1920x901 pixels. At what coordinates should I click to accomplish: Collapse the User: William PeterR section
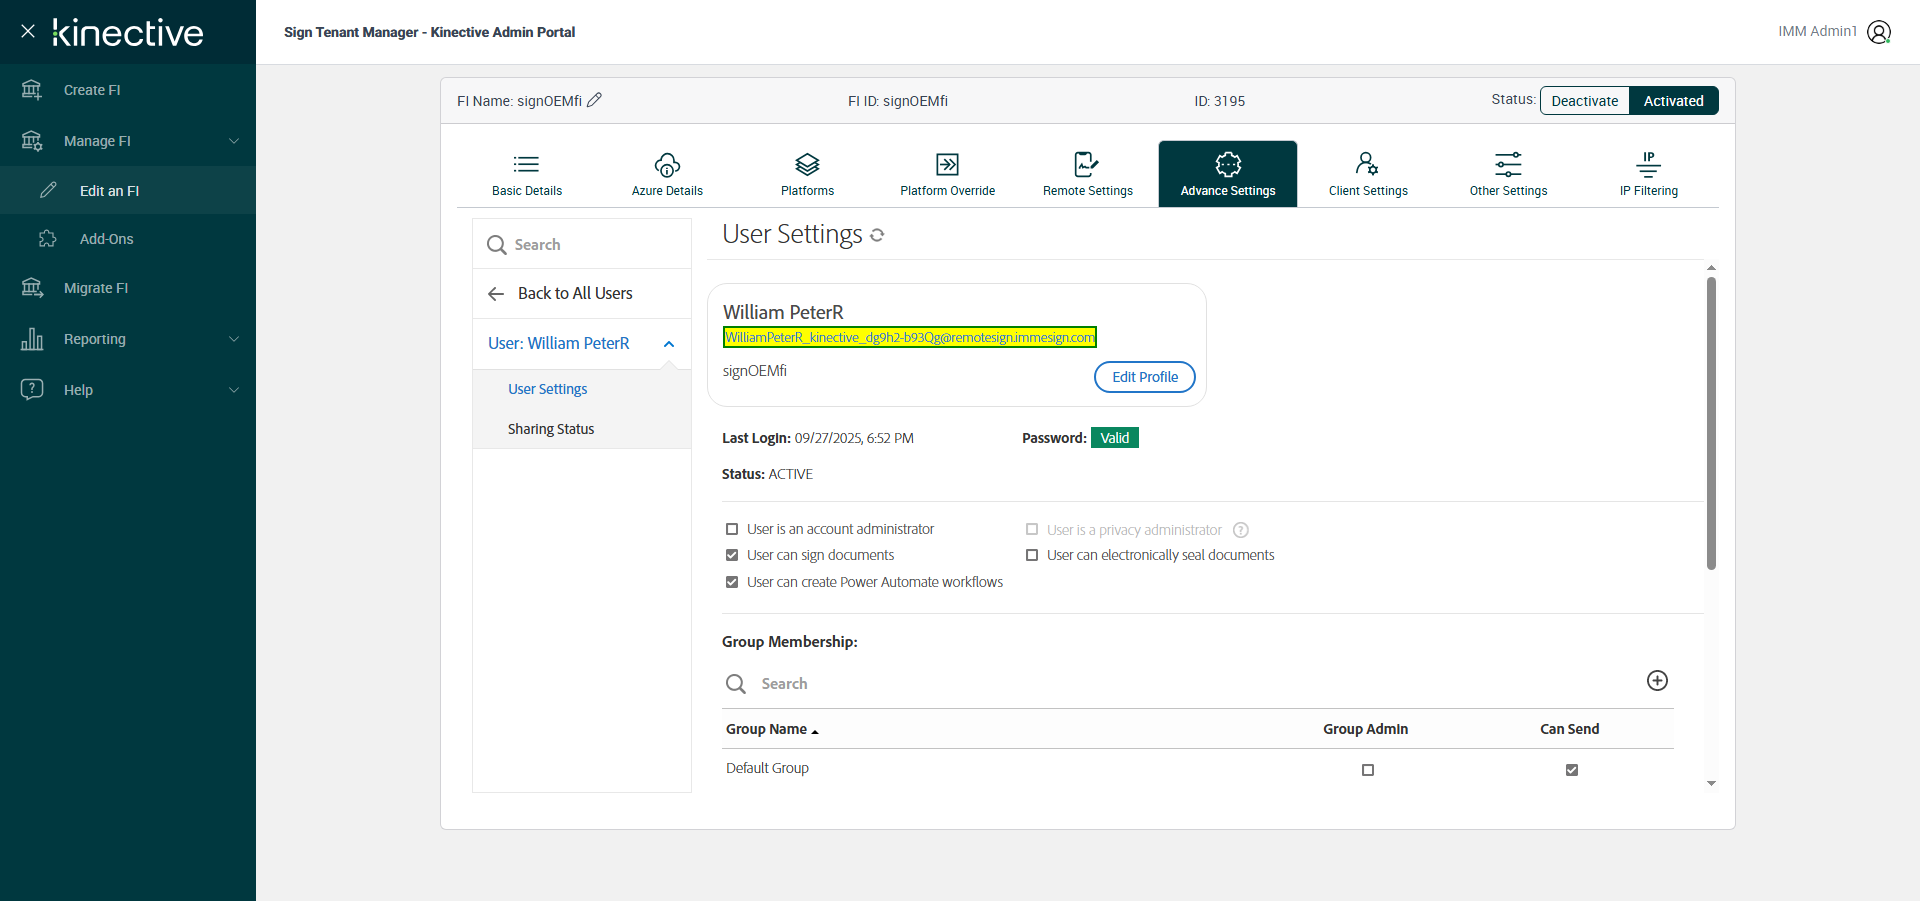[669, 344]
